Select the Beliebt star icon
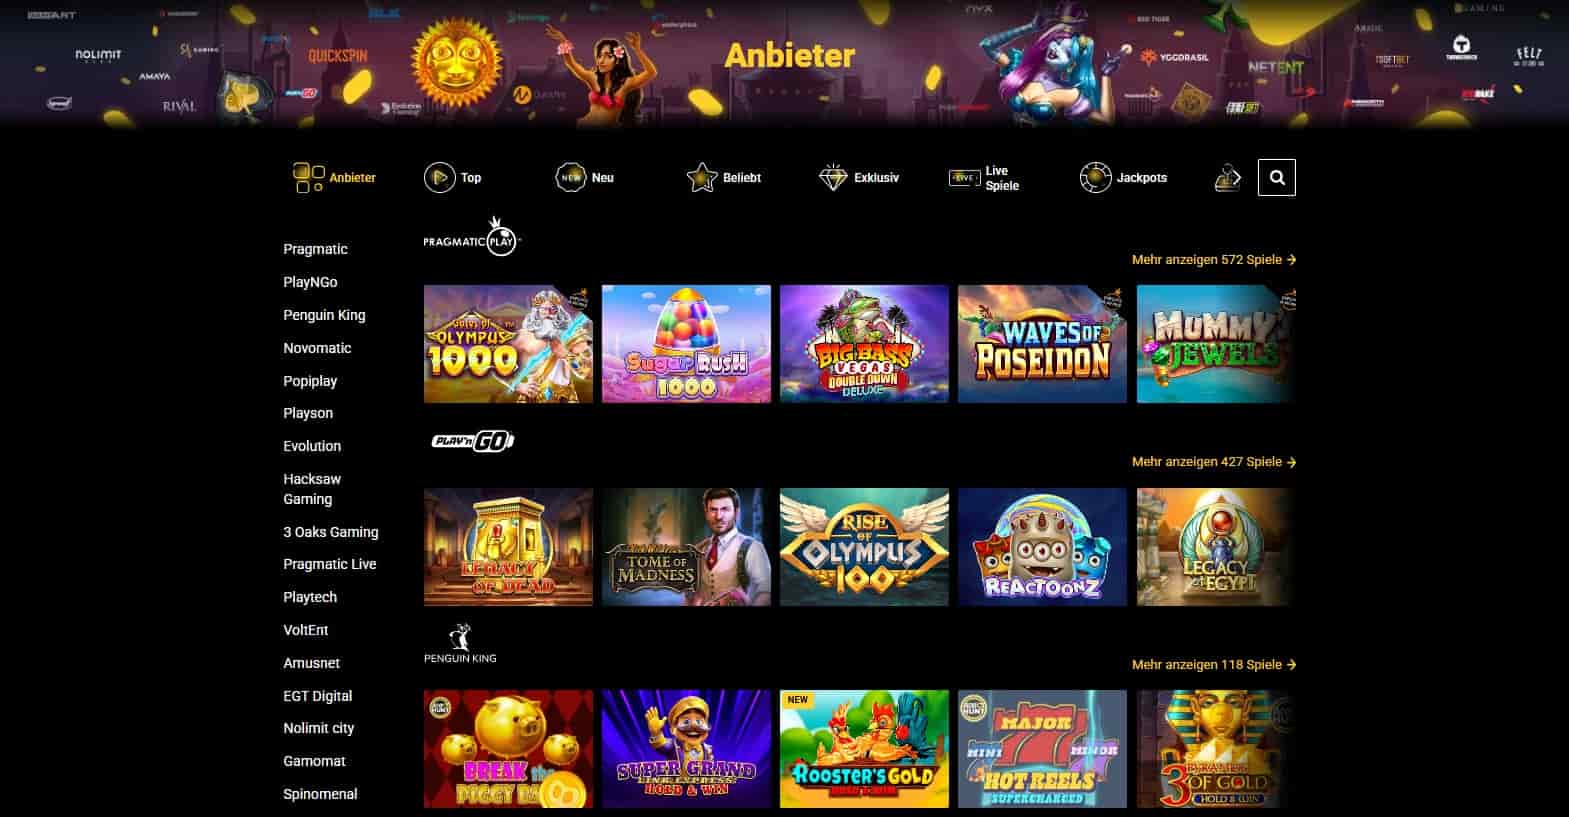The height and width of the screenshot is (817, 1569). pos(702,178)
